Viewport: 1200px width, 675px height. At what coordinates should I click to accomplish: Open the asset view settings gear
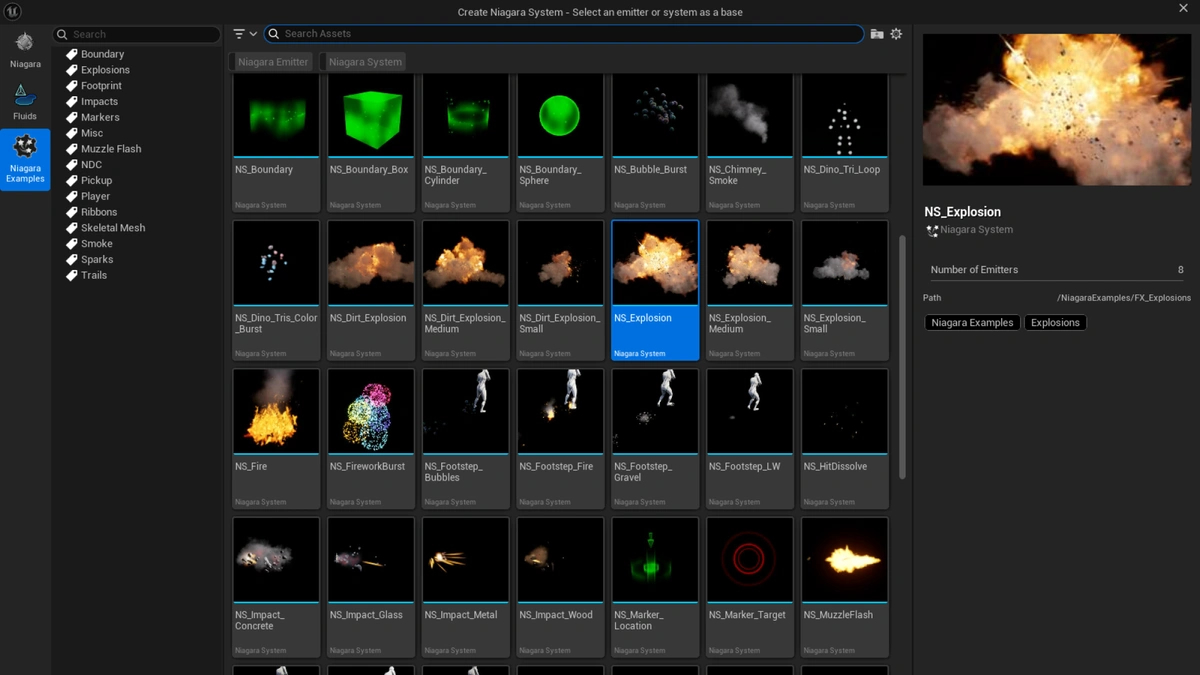[x=896, y=34]
